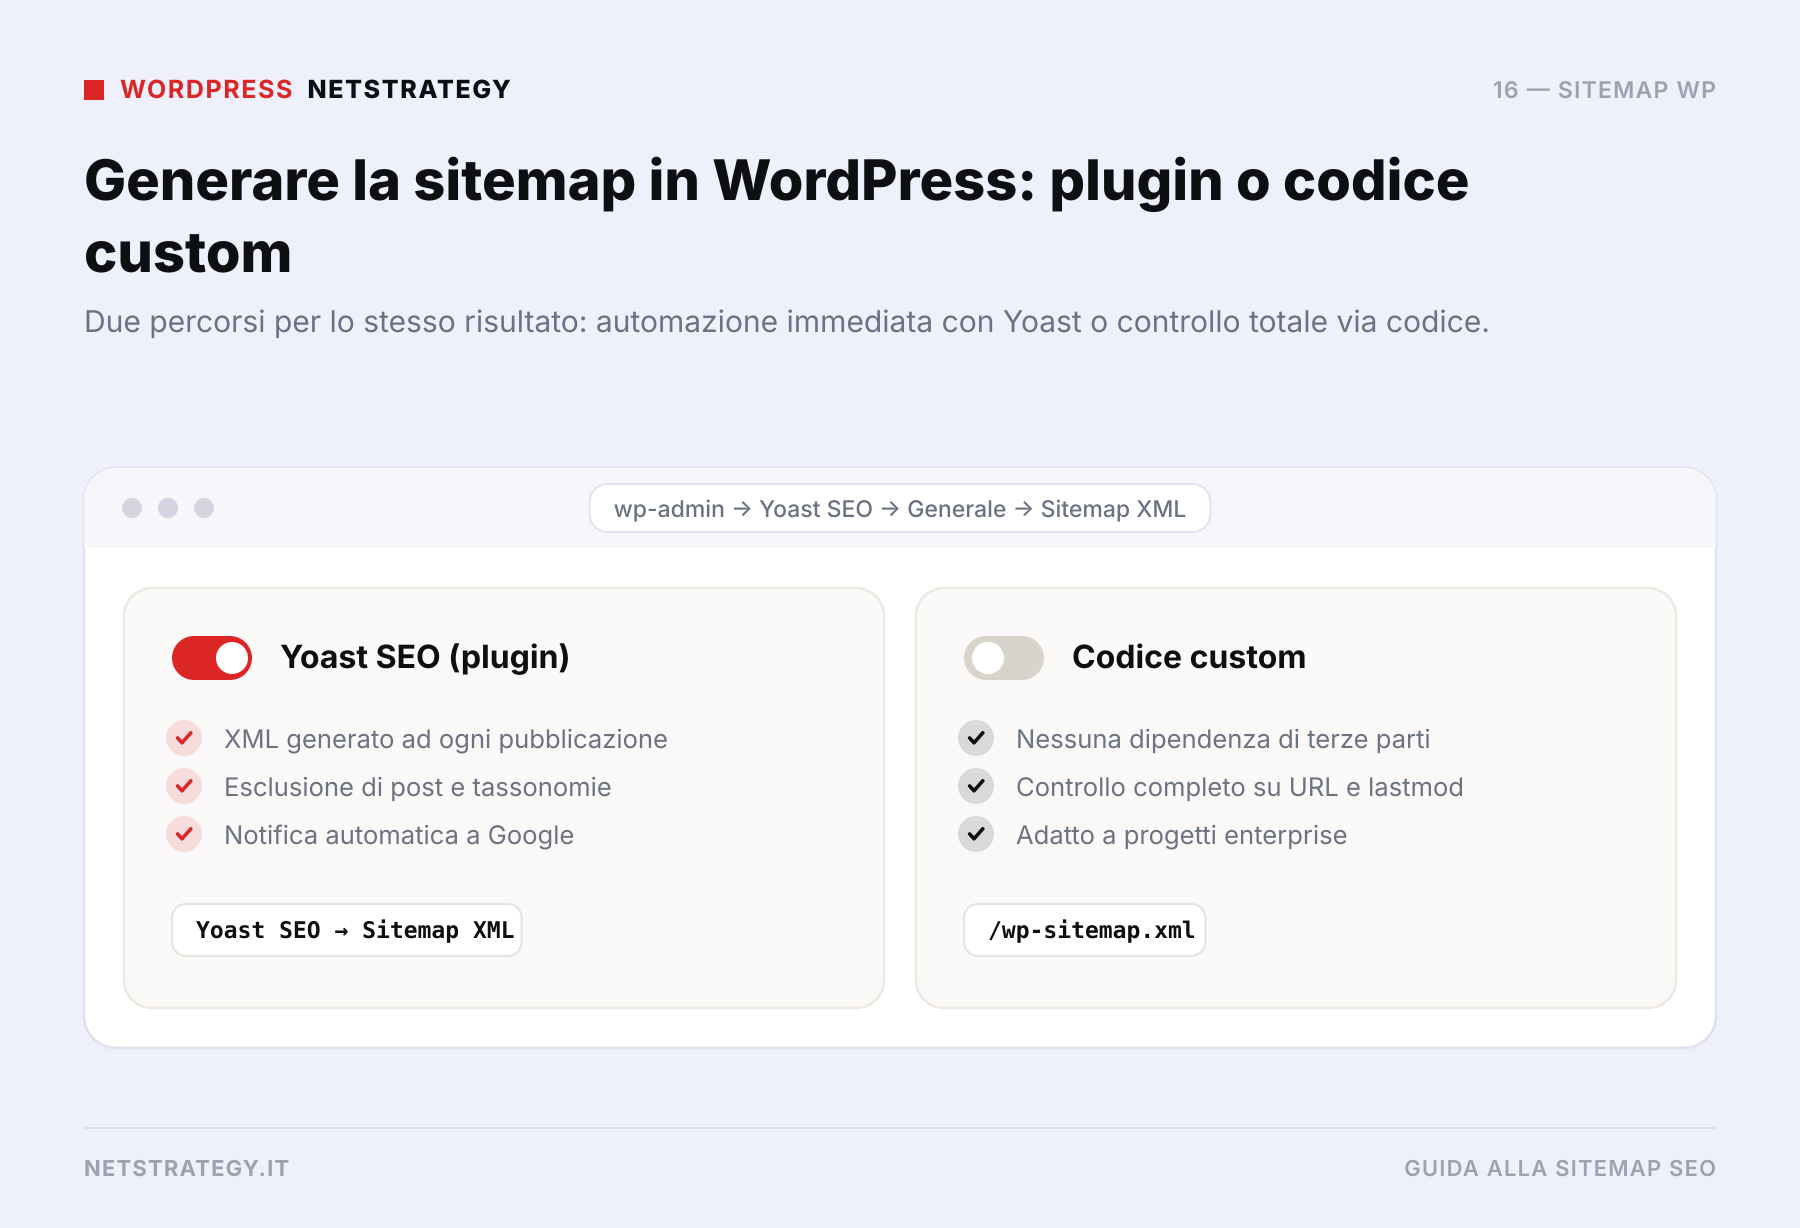1800x1228 pixels.
Task: Click the first browser window dot
Action: [x=132, y=508]
